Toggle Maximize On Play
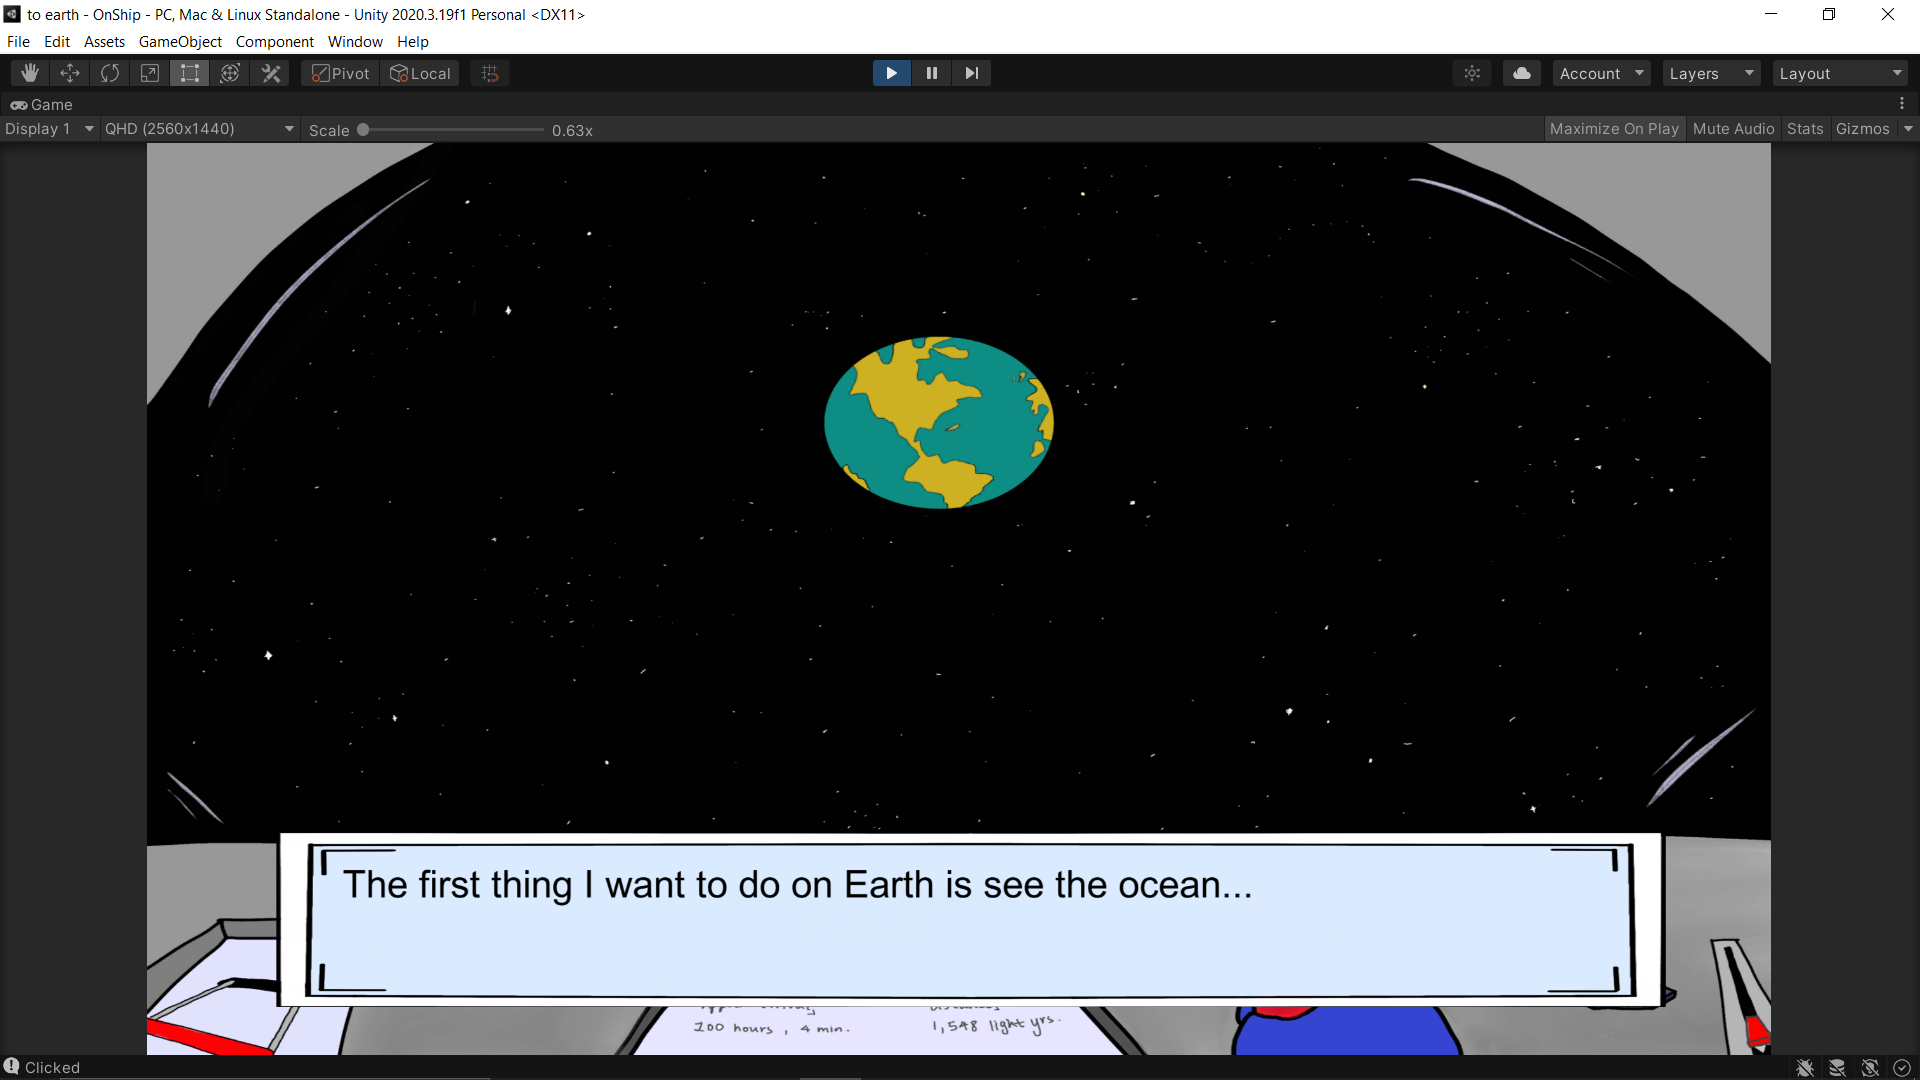Screen dimensions: 1920x1080 pos(1613,129)
